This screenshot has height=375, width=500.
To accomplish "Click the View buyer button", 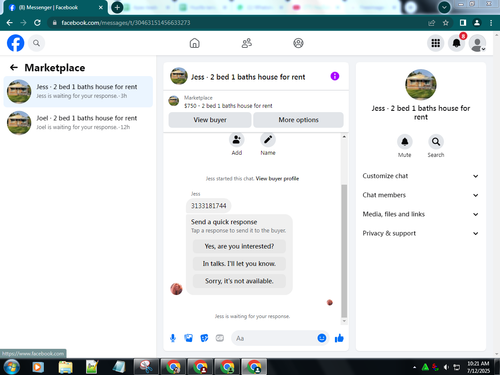I will click(210, 120).
